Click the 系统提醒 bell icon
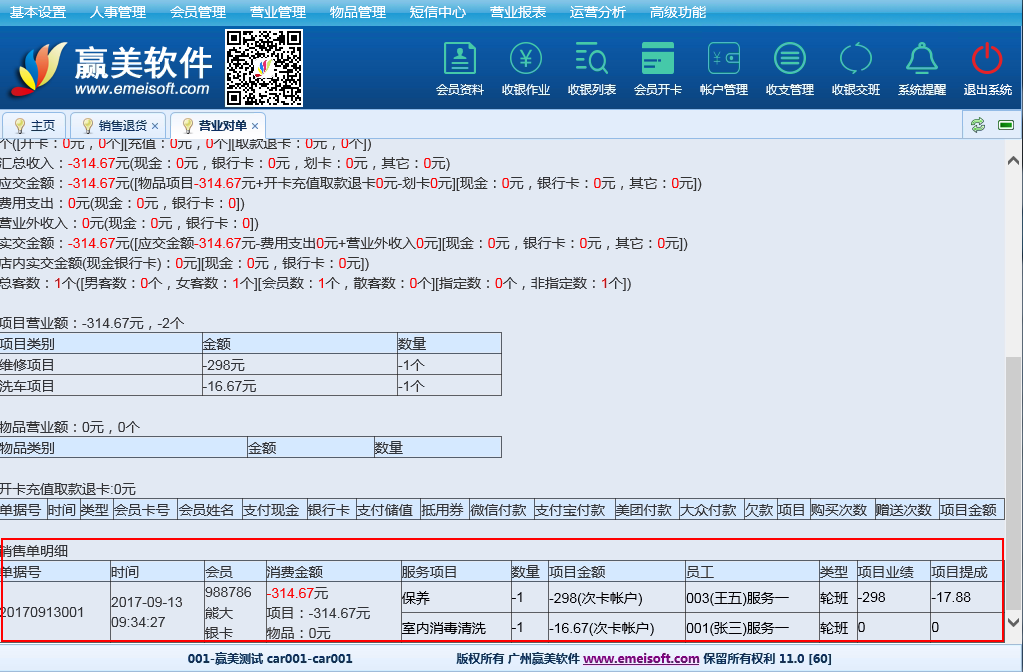 coord(921,61)
